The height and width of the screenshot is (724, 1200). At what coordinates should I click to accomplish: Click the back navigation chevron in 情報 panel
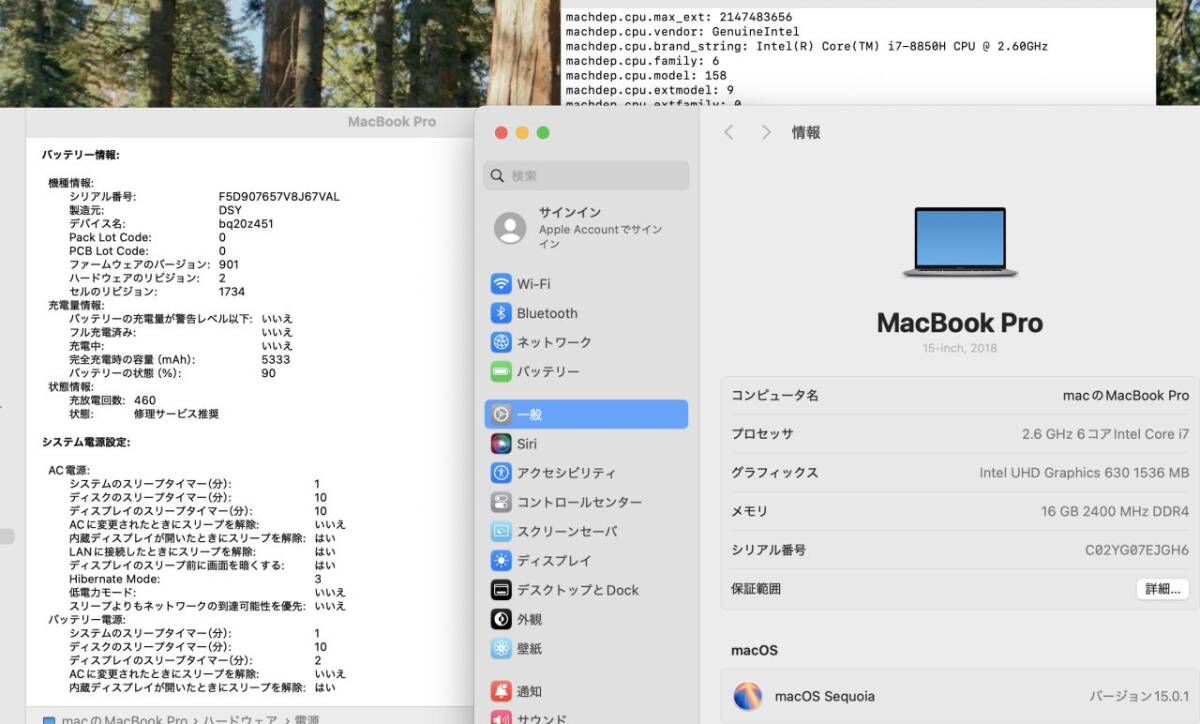coord(729,131)
